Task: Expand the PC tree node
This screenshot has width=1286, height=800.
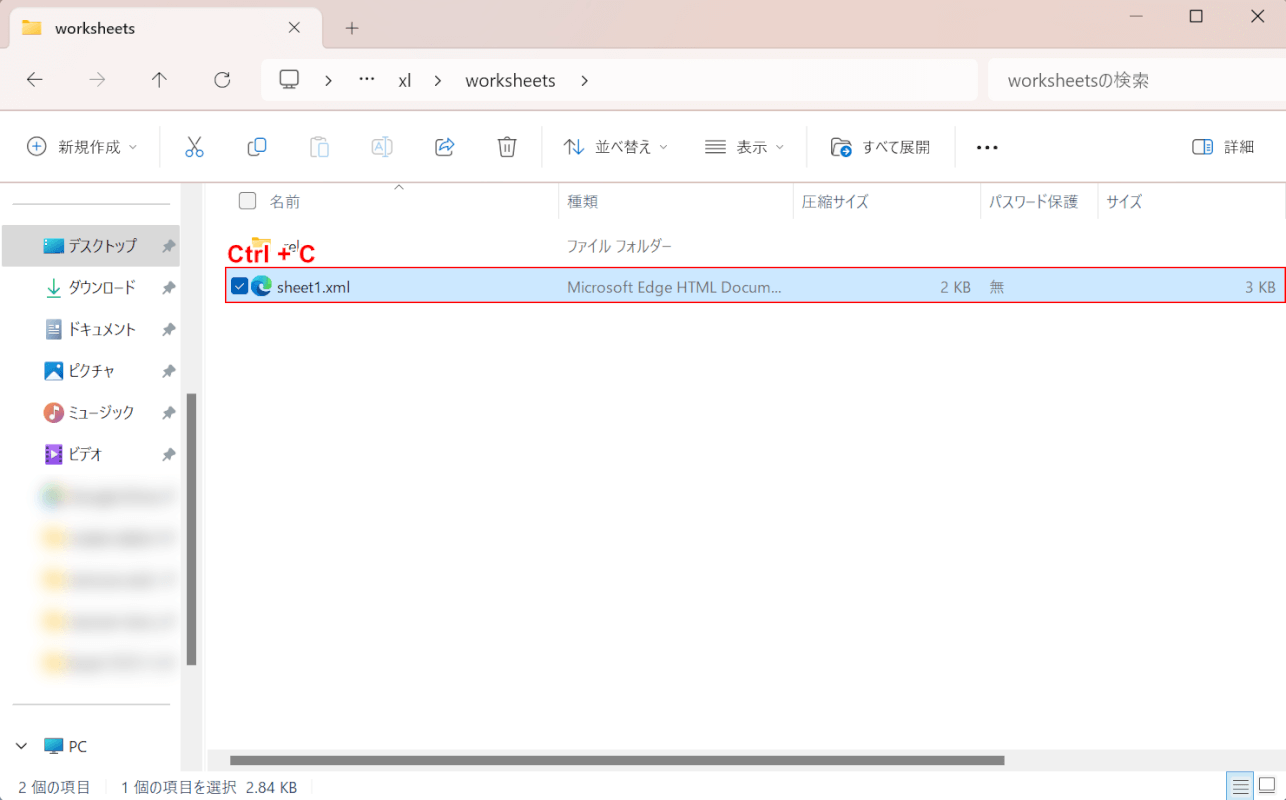Action: tap(22, 746)
